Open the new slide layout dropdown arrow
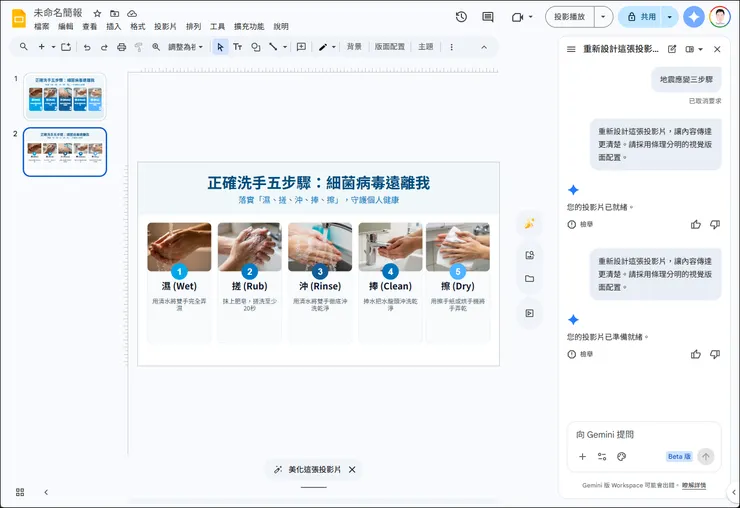The width and height of the screenshot is (740, 508). 53,47
